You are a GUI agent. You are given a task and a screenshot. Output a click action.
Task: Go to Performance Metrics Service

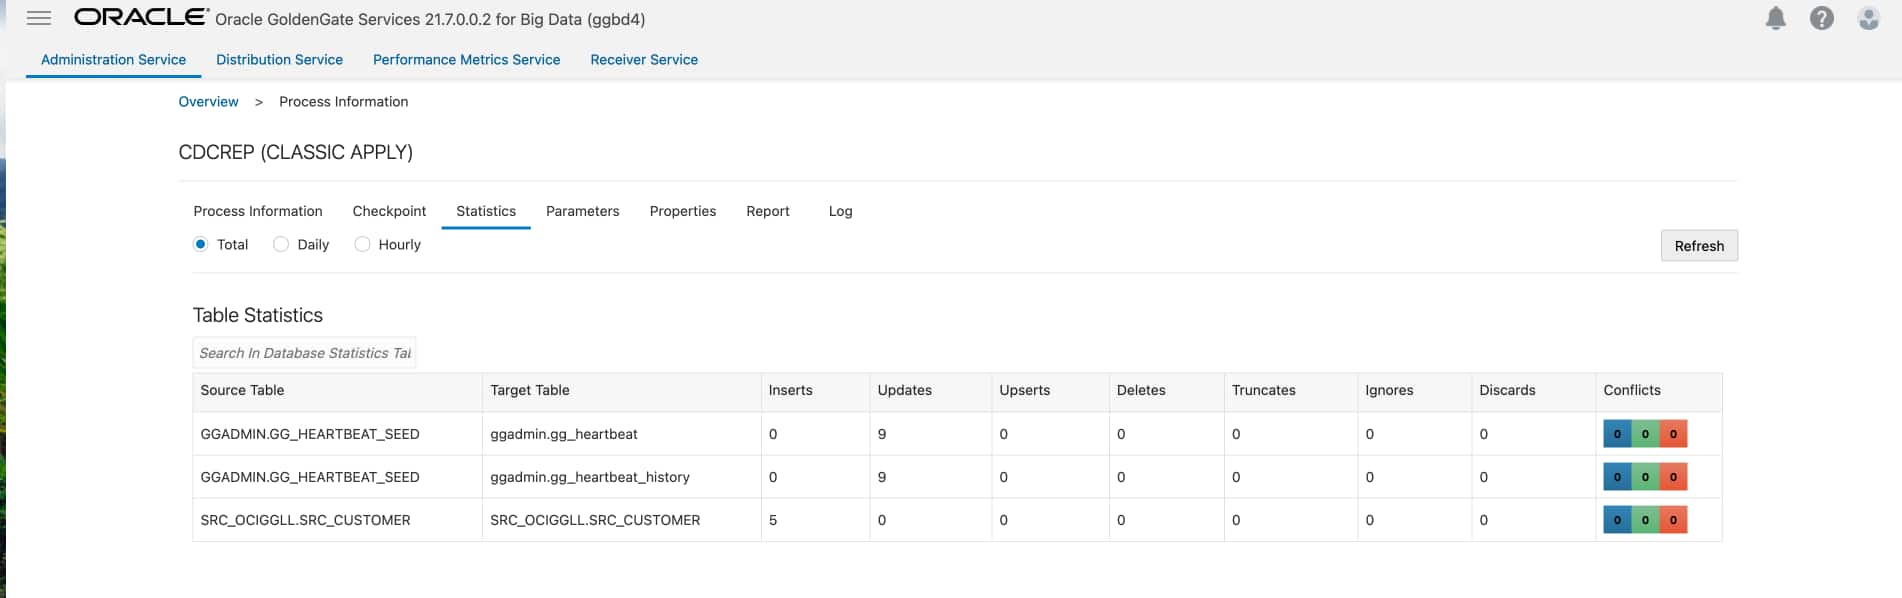(466, 60)
